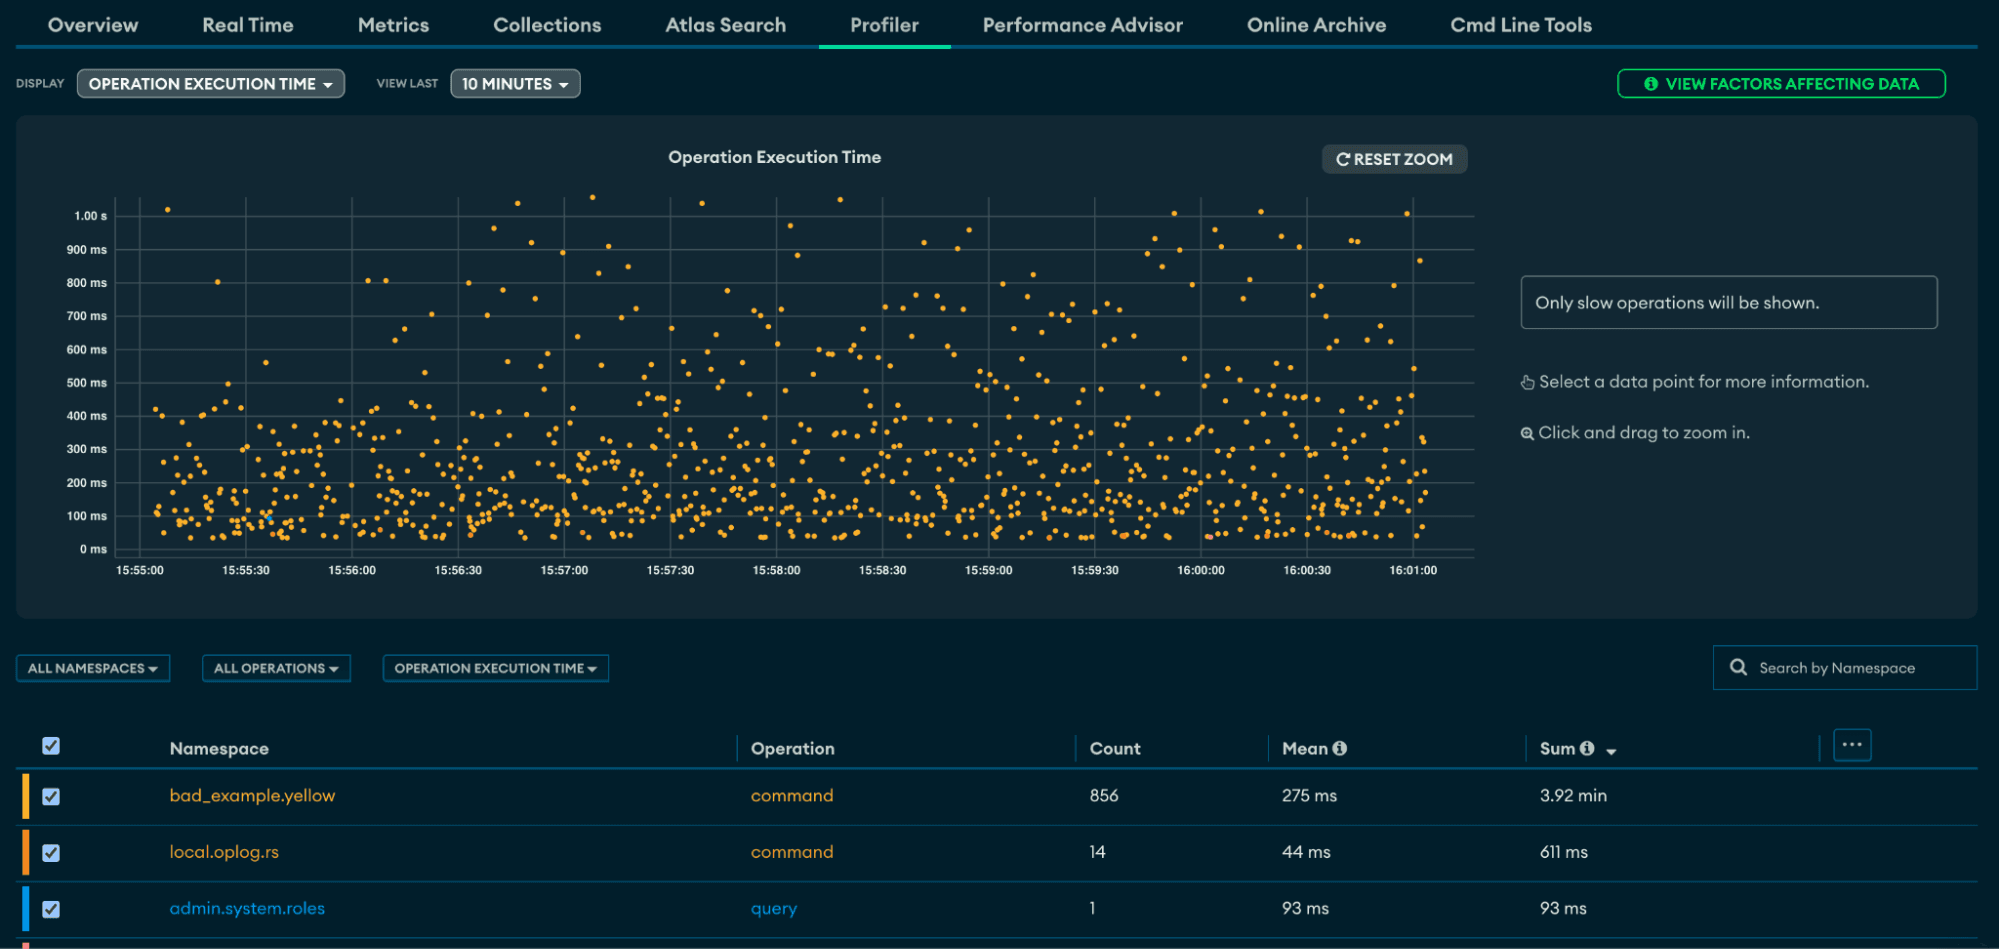
Task: Click the yellow color bar of bad_example.yellow
Action: [x=26, y=797]
